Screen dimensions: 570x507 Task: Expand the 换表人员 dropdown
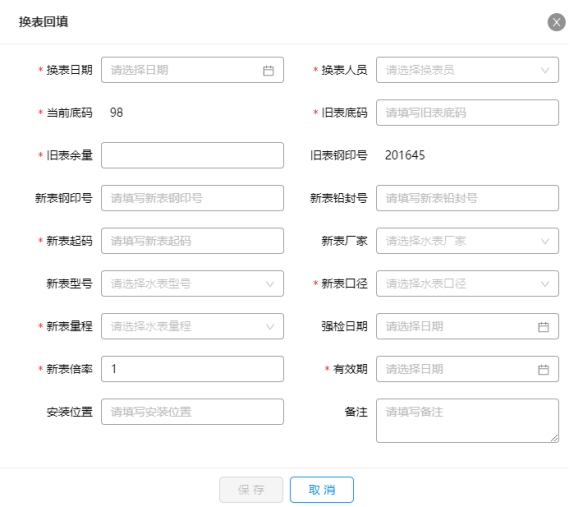467,70
